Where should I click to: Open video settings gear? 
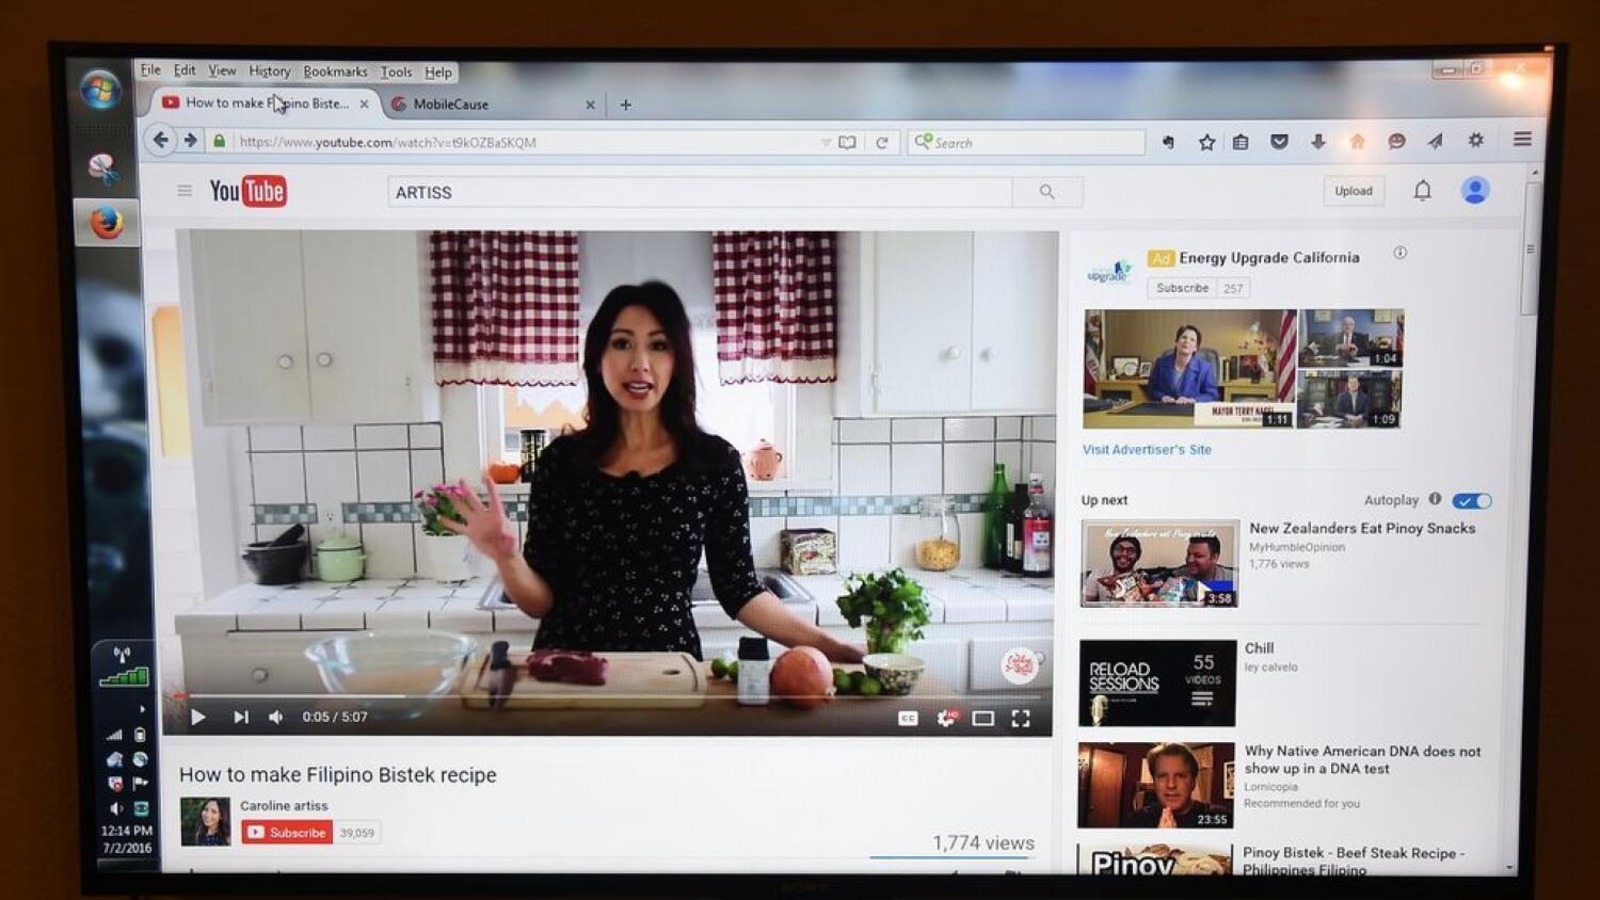pyautogui.click(x=946, y=718)
